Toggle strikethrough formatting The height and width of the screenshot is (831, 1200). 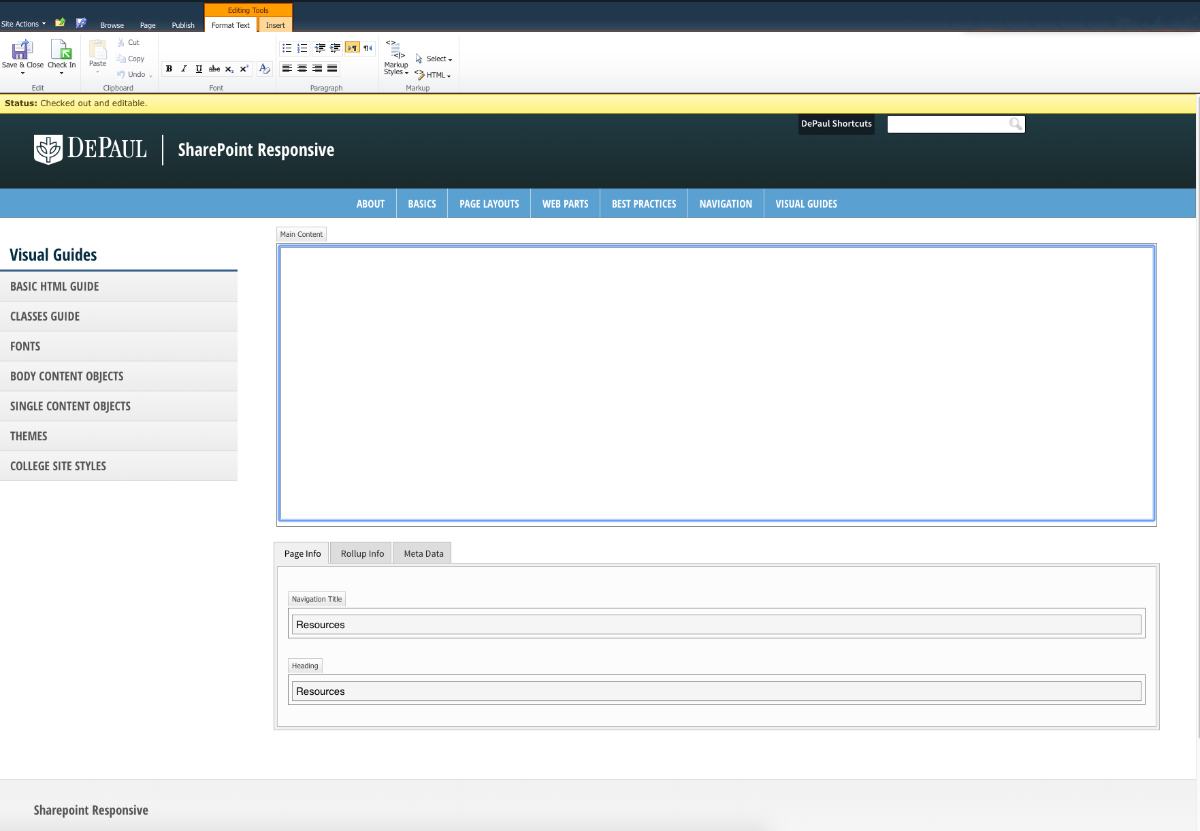point(214,69)
